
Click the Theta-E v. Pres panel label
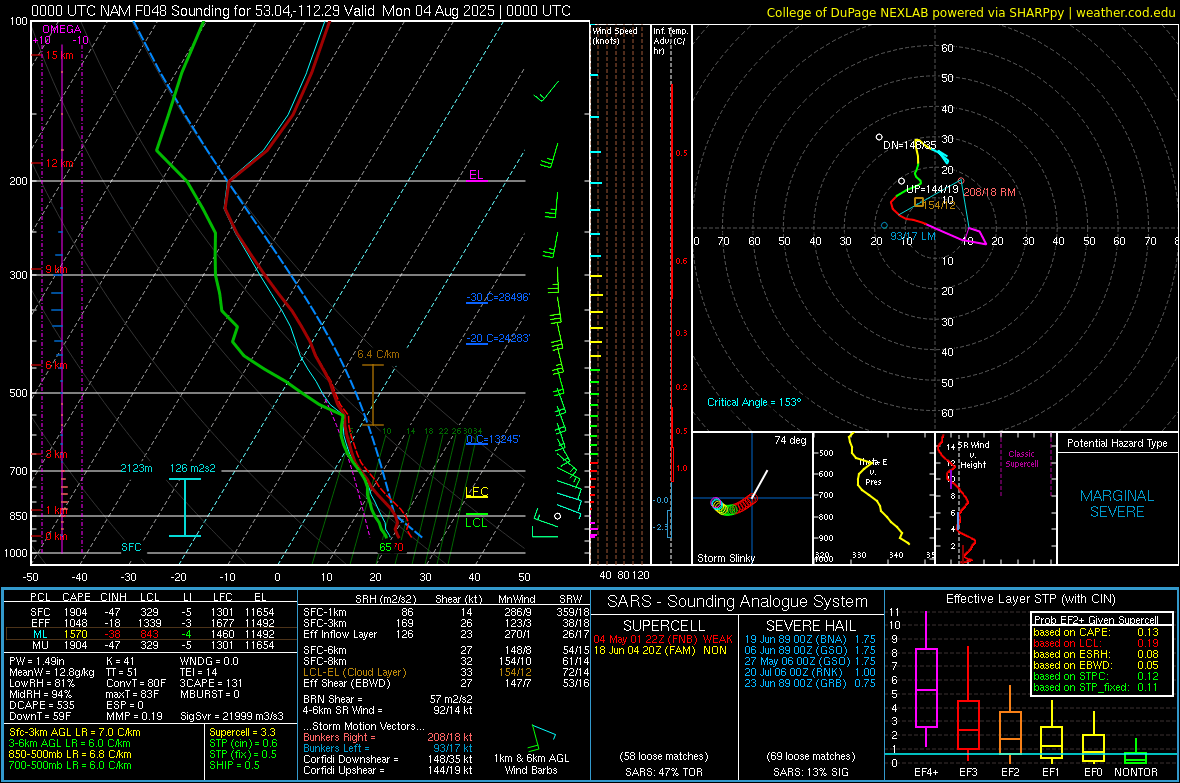pyautogui.click(x=873, y=471)
